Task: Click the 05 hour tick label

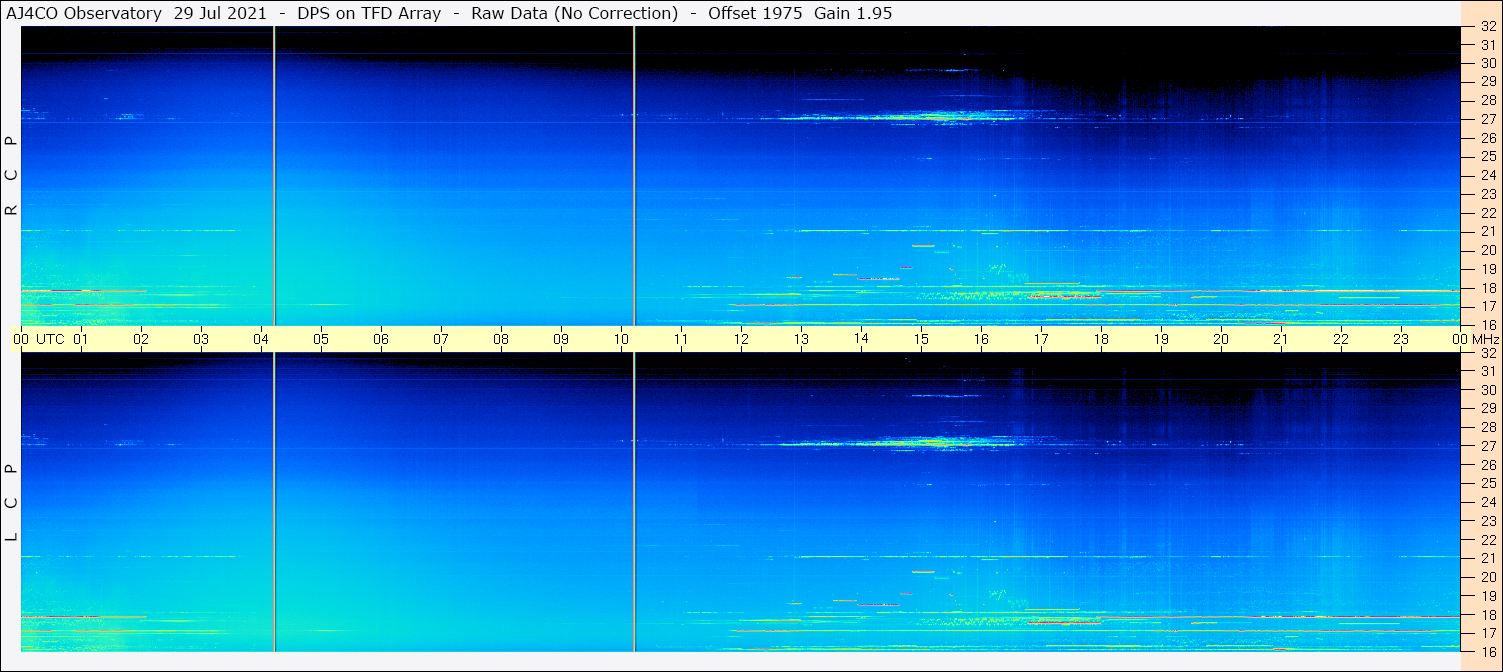Action: pyautogui.click(x=321, y=339)
